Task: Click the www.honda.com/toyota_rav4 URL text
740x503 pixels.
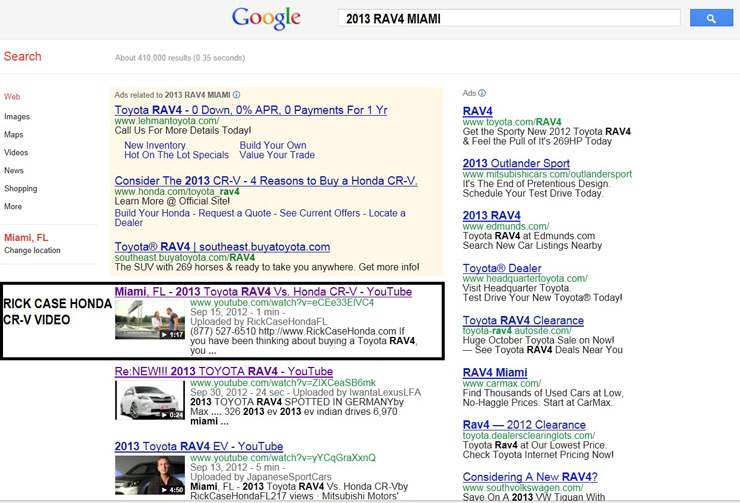Action: click(177, 192)
